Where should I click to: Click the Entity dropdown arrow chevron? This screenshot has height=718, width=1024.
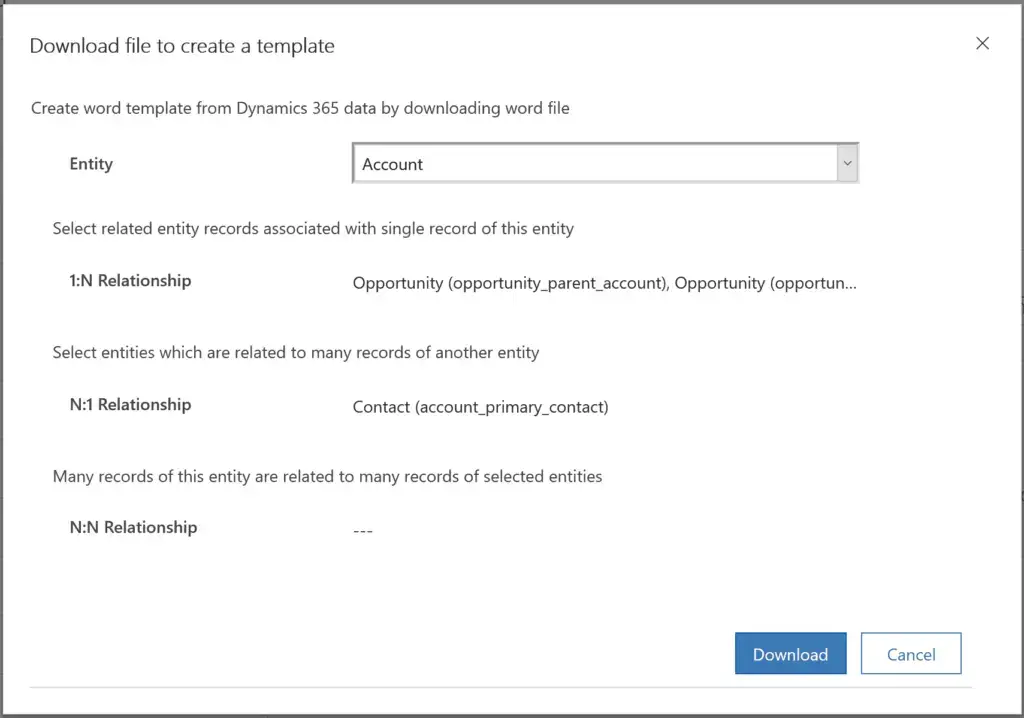pyautogui.click(x=847, y=163)
